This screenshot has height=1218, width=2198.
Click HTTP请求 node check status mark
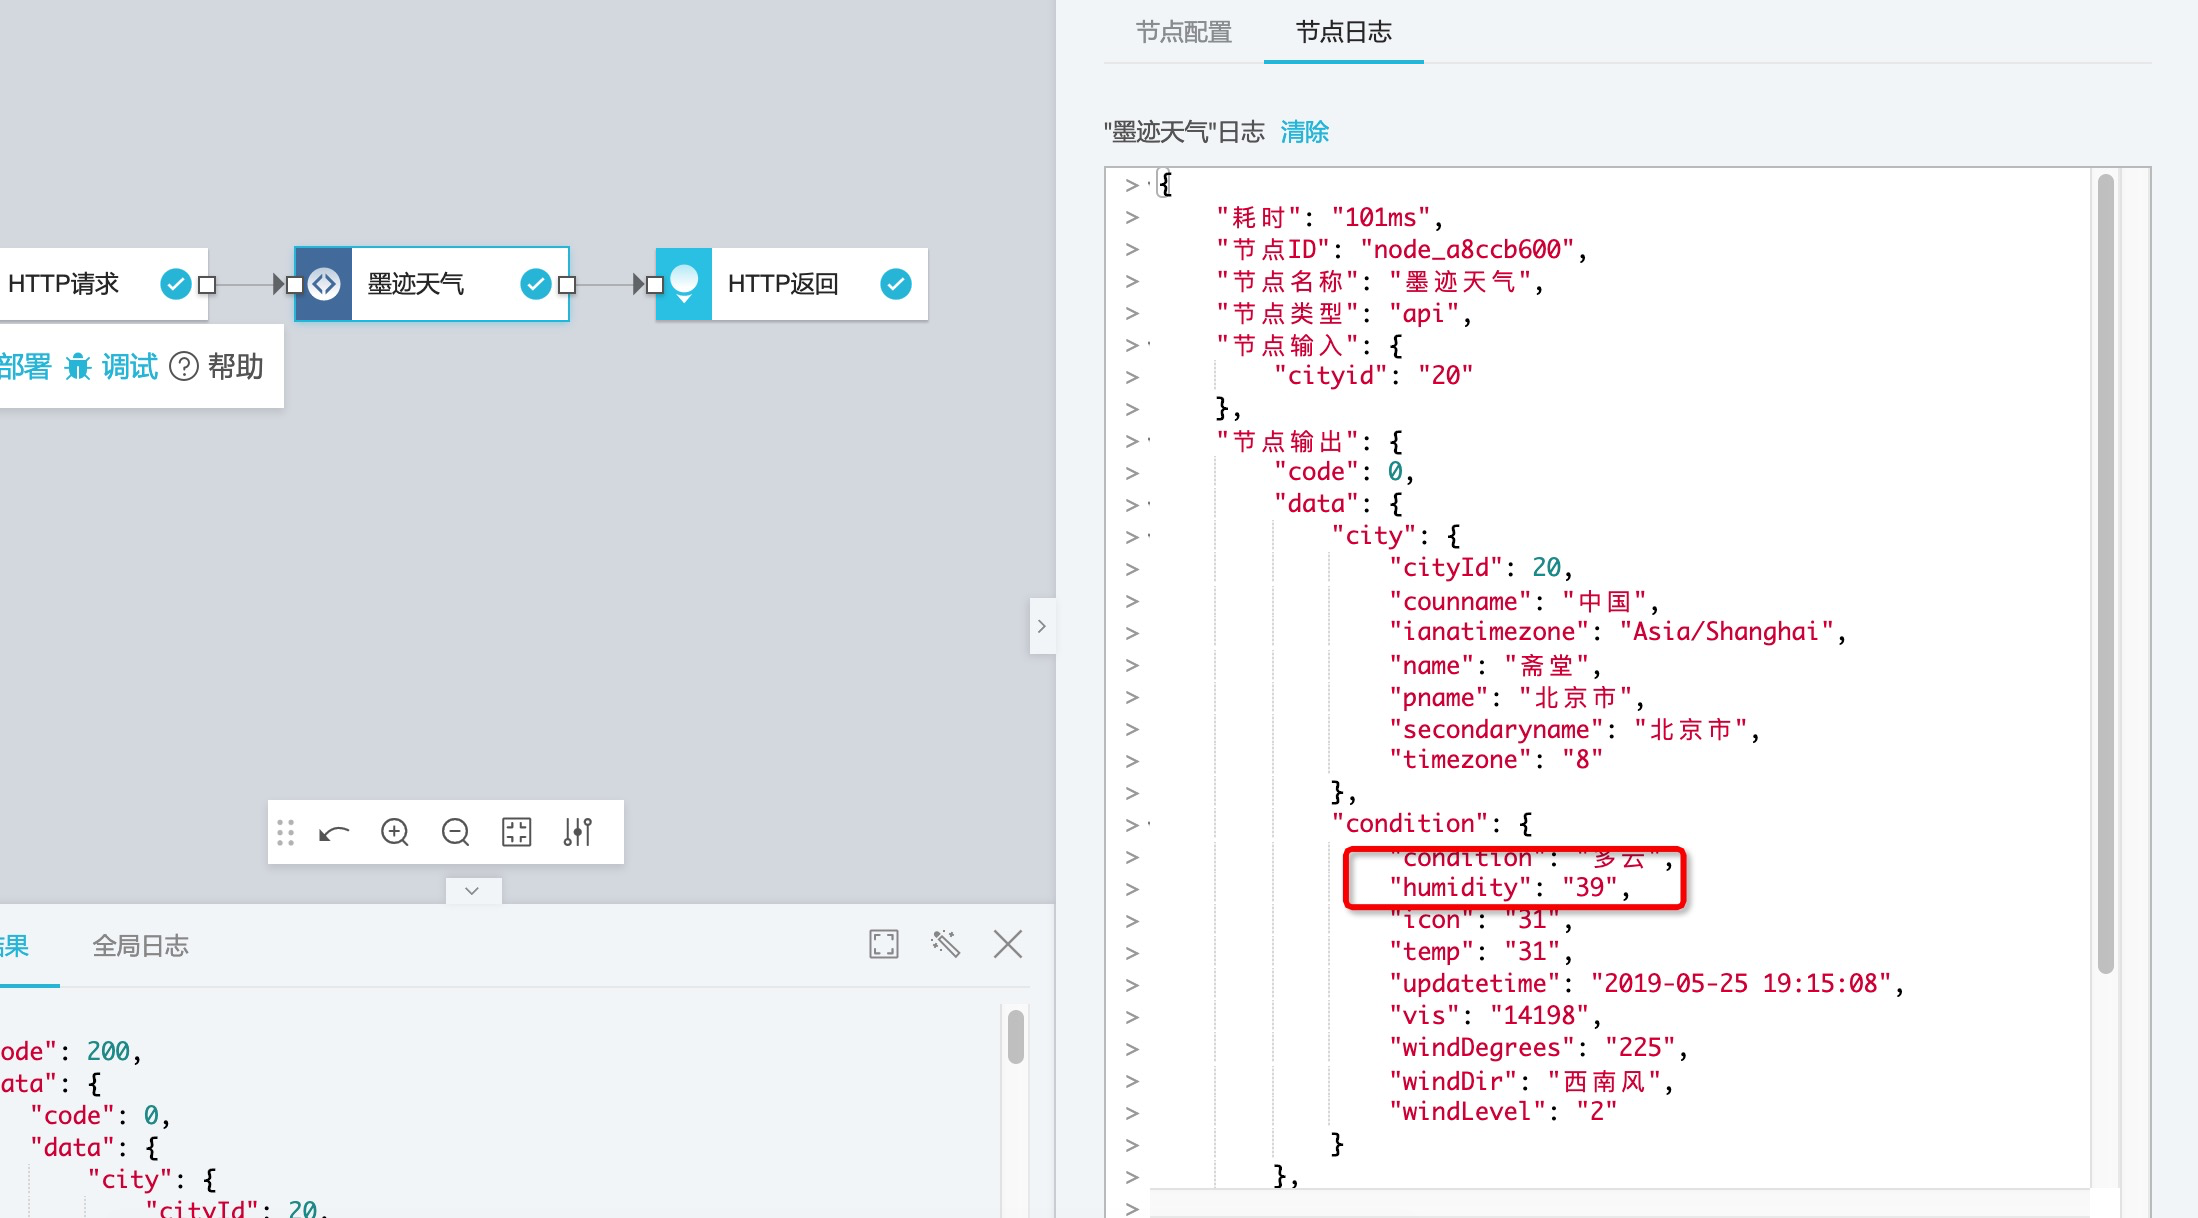pos(176,284)
